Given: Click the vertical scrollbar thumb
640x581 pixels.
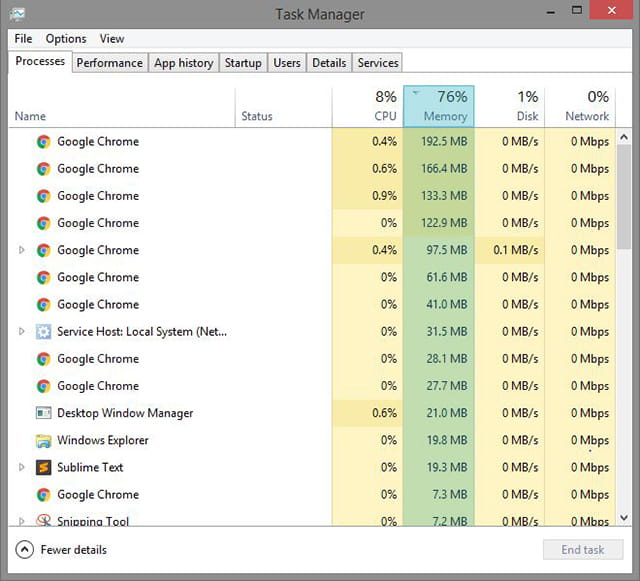Looking at the screenshot, I should coord(624,197).
